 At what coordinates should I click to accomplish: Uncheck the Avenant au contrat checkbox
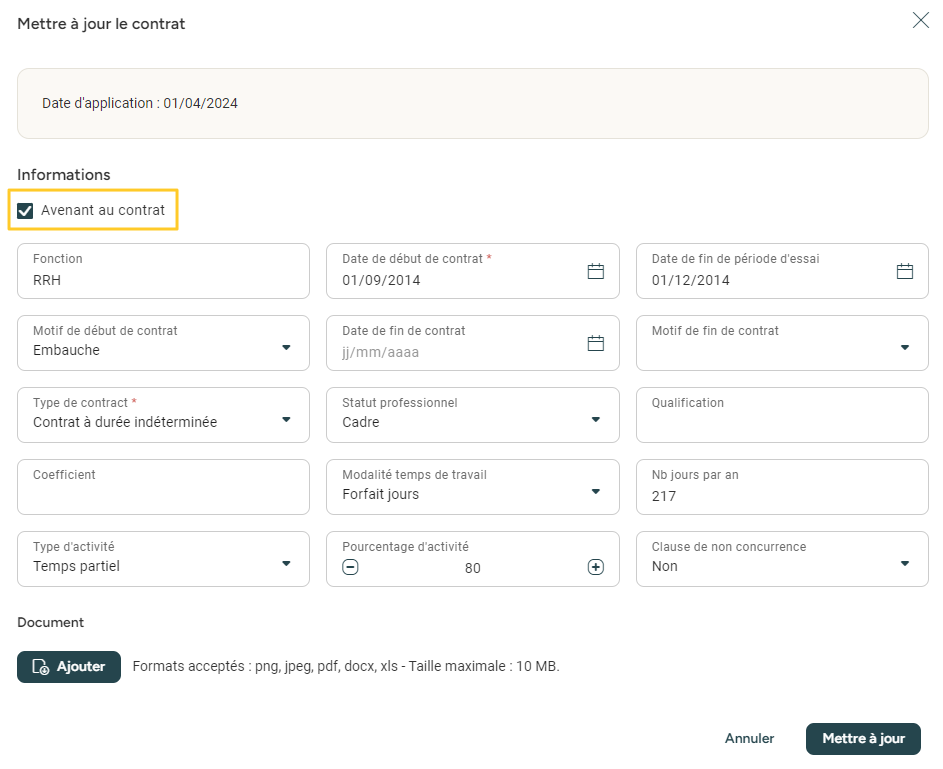pyautogui.click(x=26, y=211)
